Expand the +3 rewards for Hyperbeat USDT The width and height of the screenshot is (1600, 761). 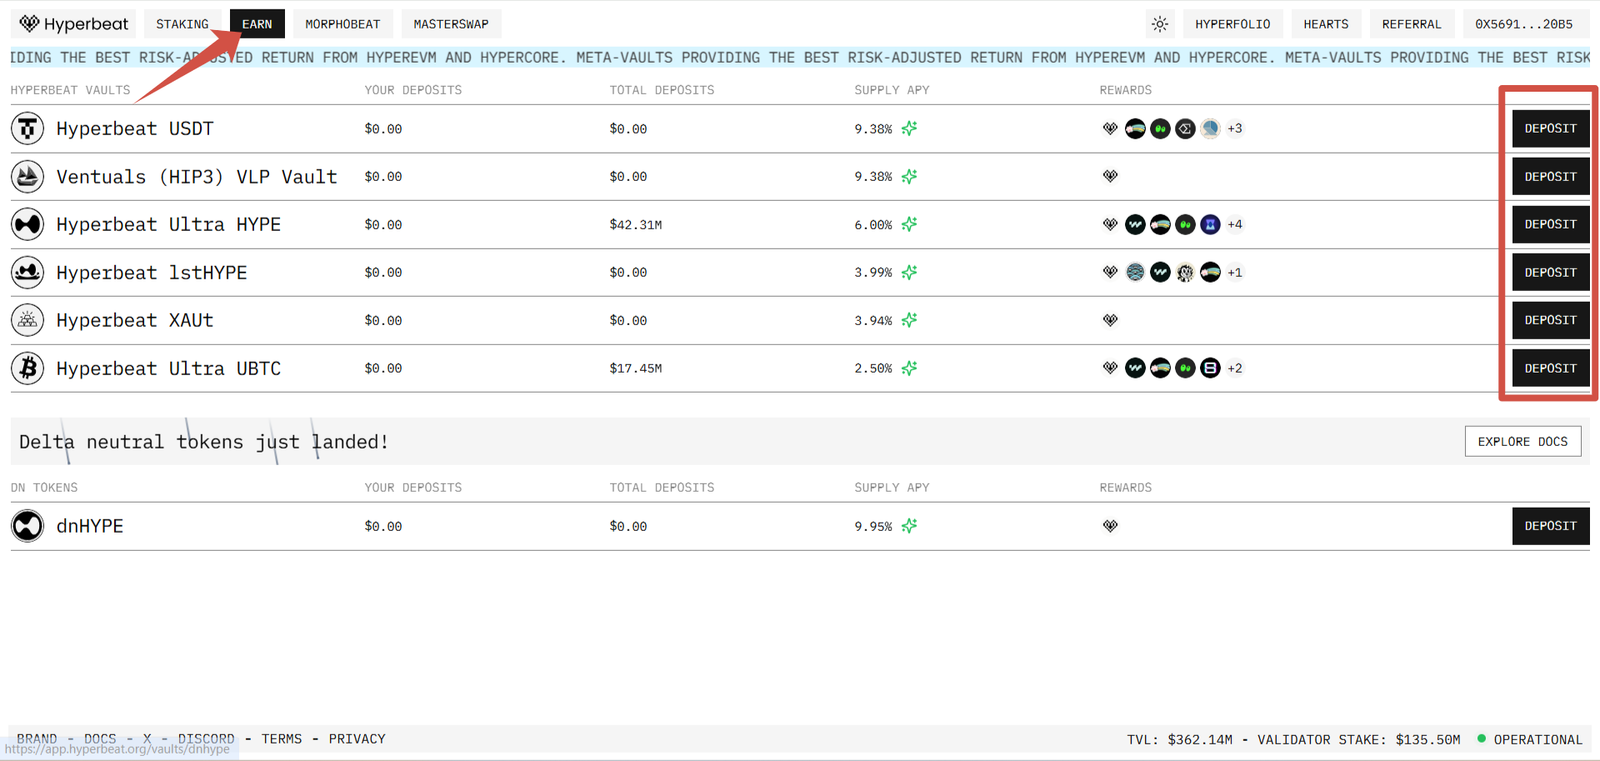click(x=1235, y=129)
